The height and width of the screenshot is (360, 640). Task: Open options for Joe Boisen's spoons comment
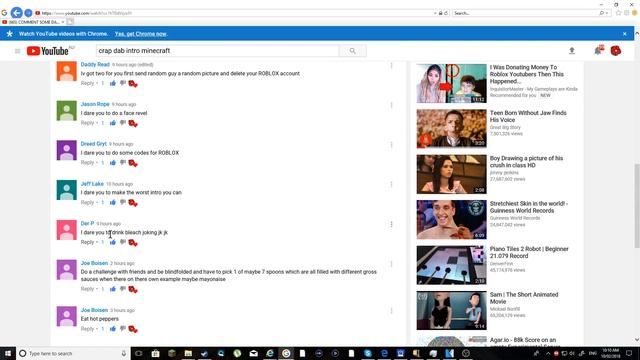[x=391, y=264]
